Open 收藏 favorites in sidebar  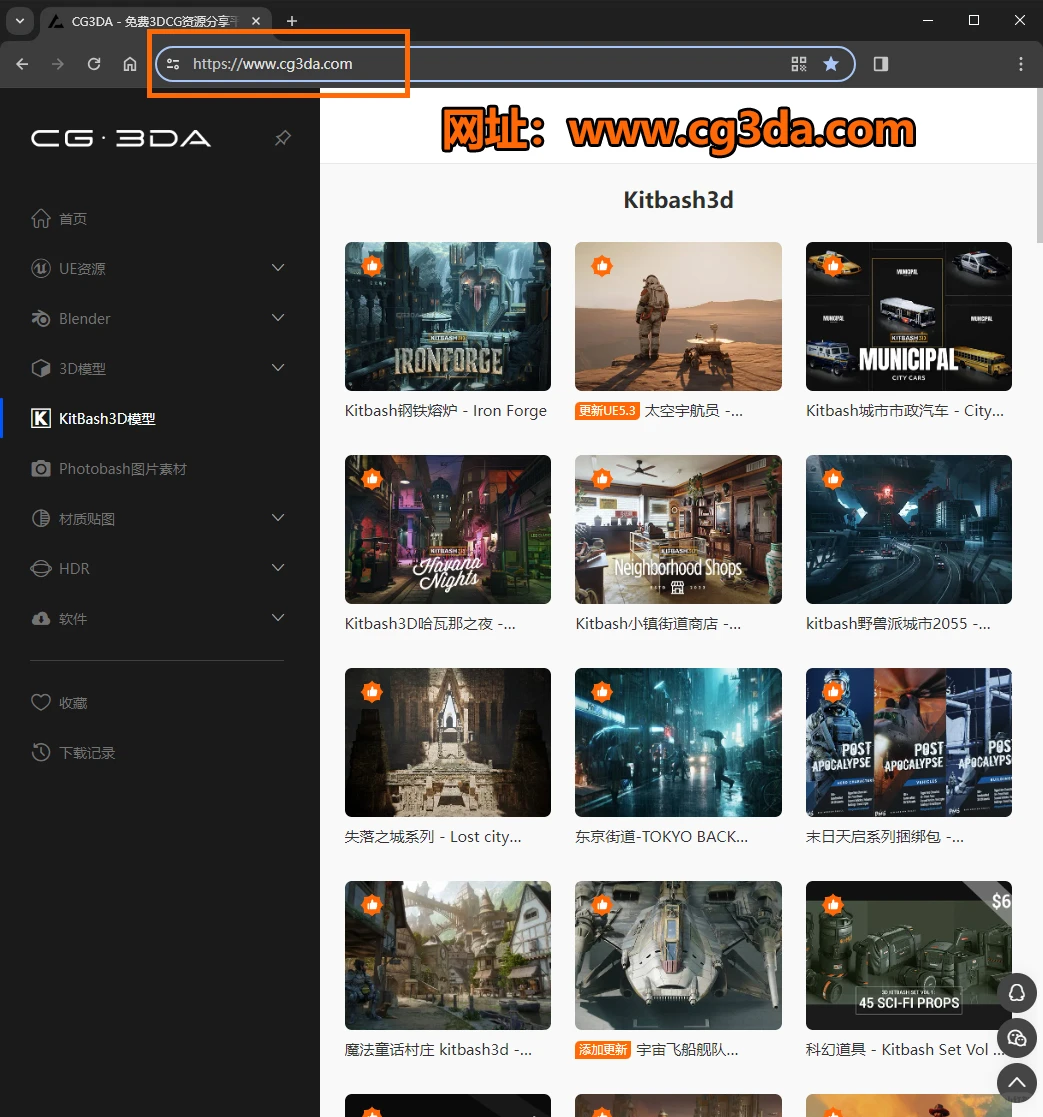click(x=59, y=703)
